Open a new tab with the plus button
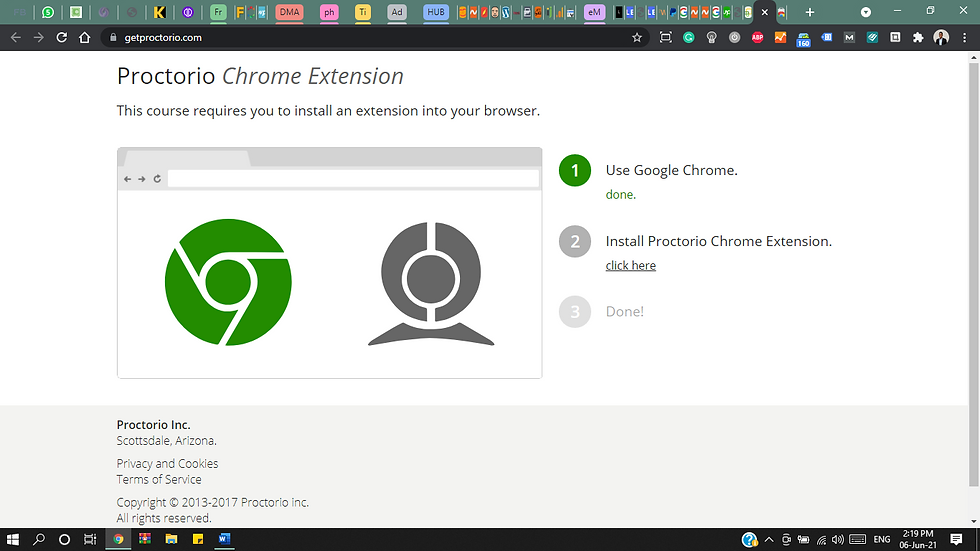The height and width of the screenshot is (551, 980). click(x=809, y=12)
